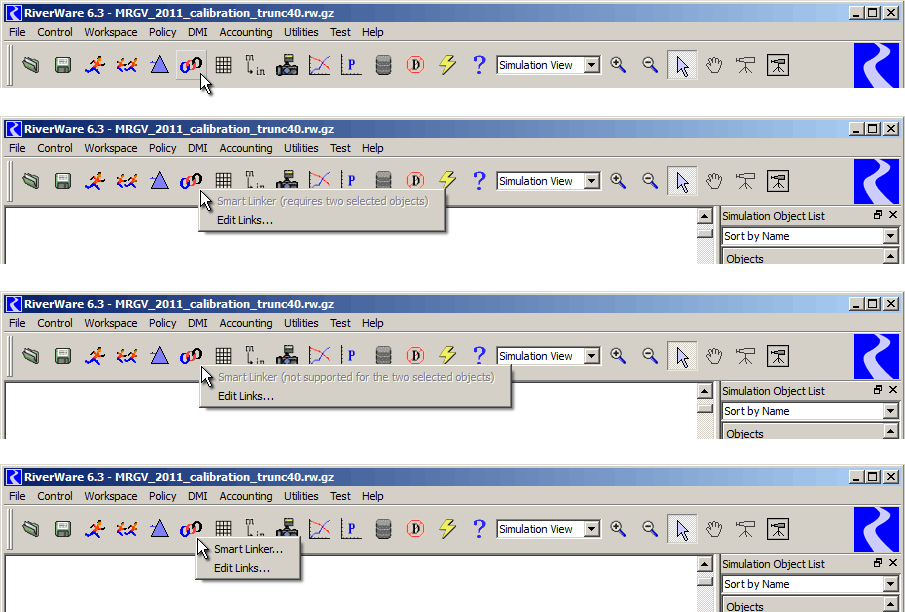Viewport: 905px width, 612px height.
Task: Open the DMI menu in the window showing enabled 'Smart Linker...'
Action: click(x=197, y=496)
